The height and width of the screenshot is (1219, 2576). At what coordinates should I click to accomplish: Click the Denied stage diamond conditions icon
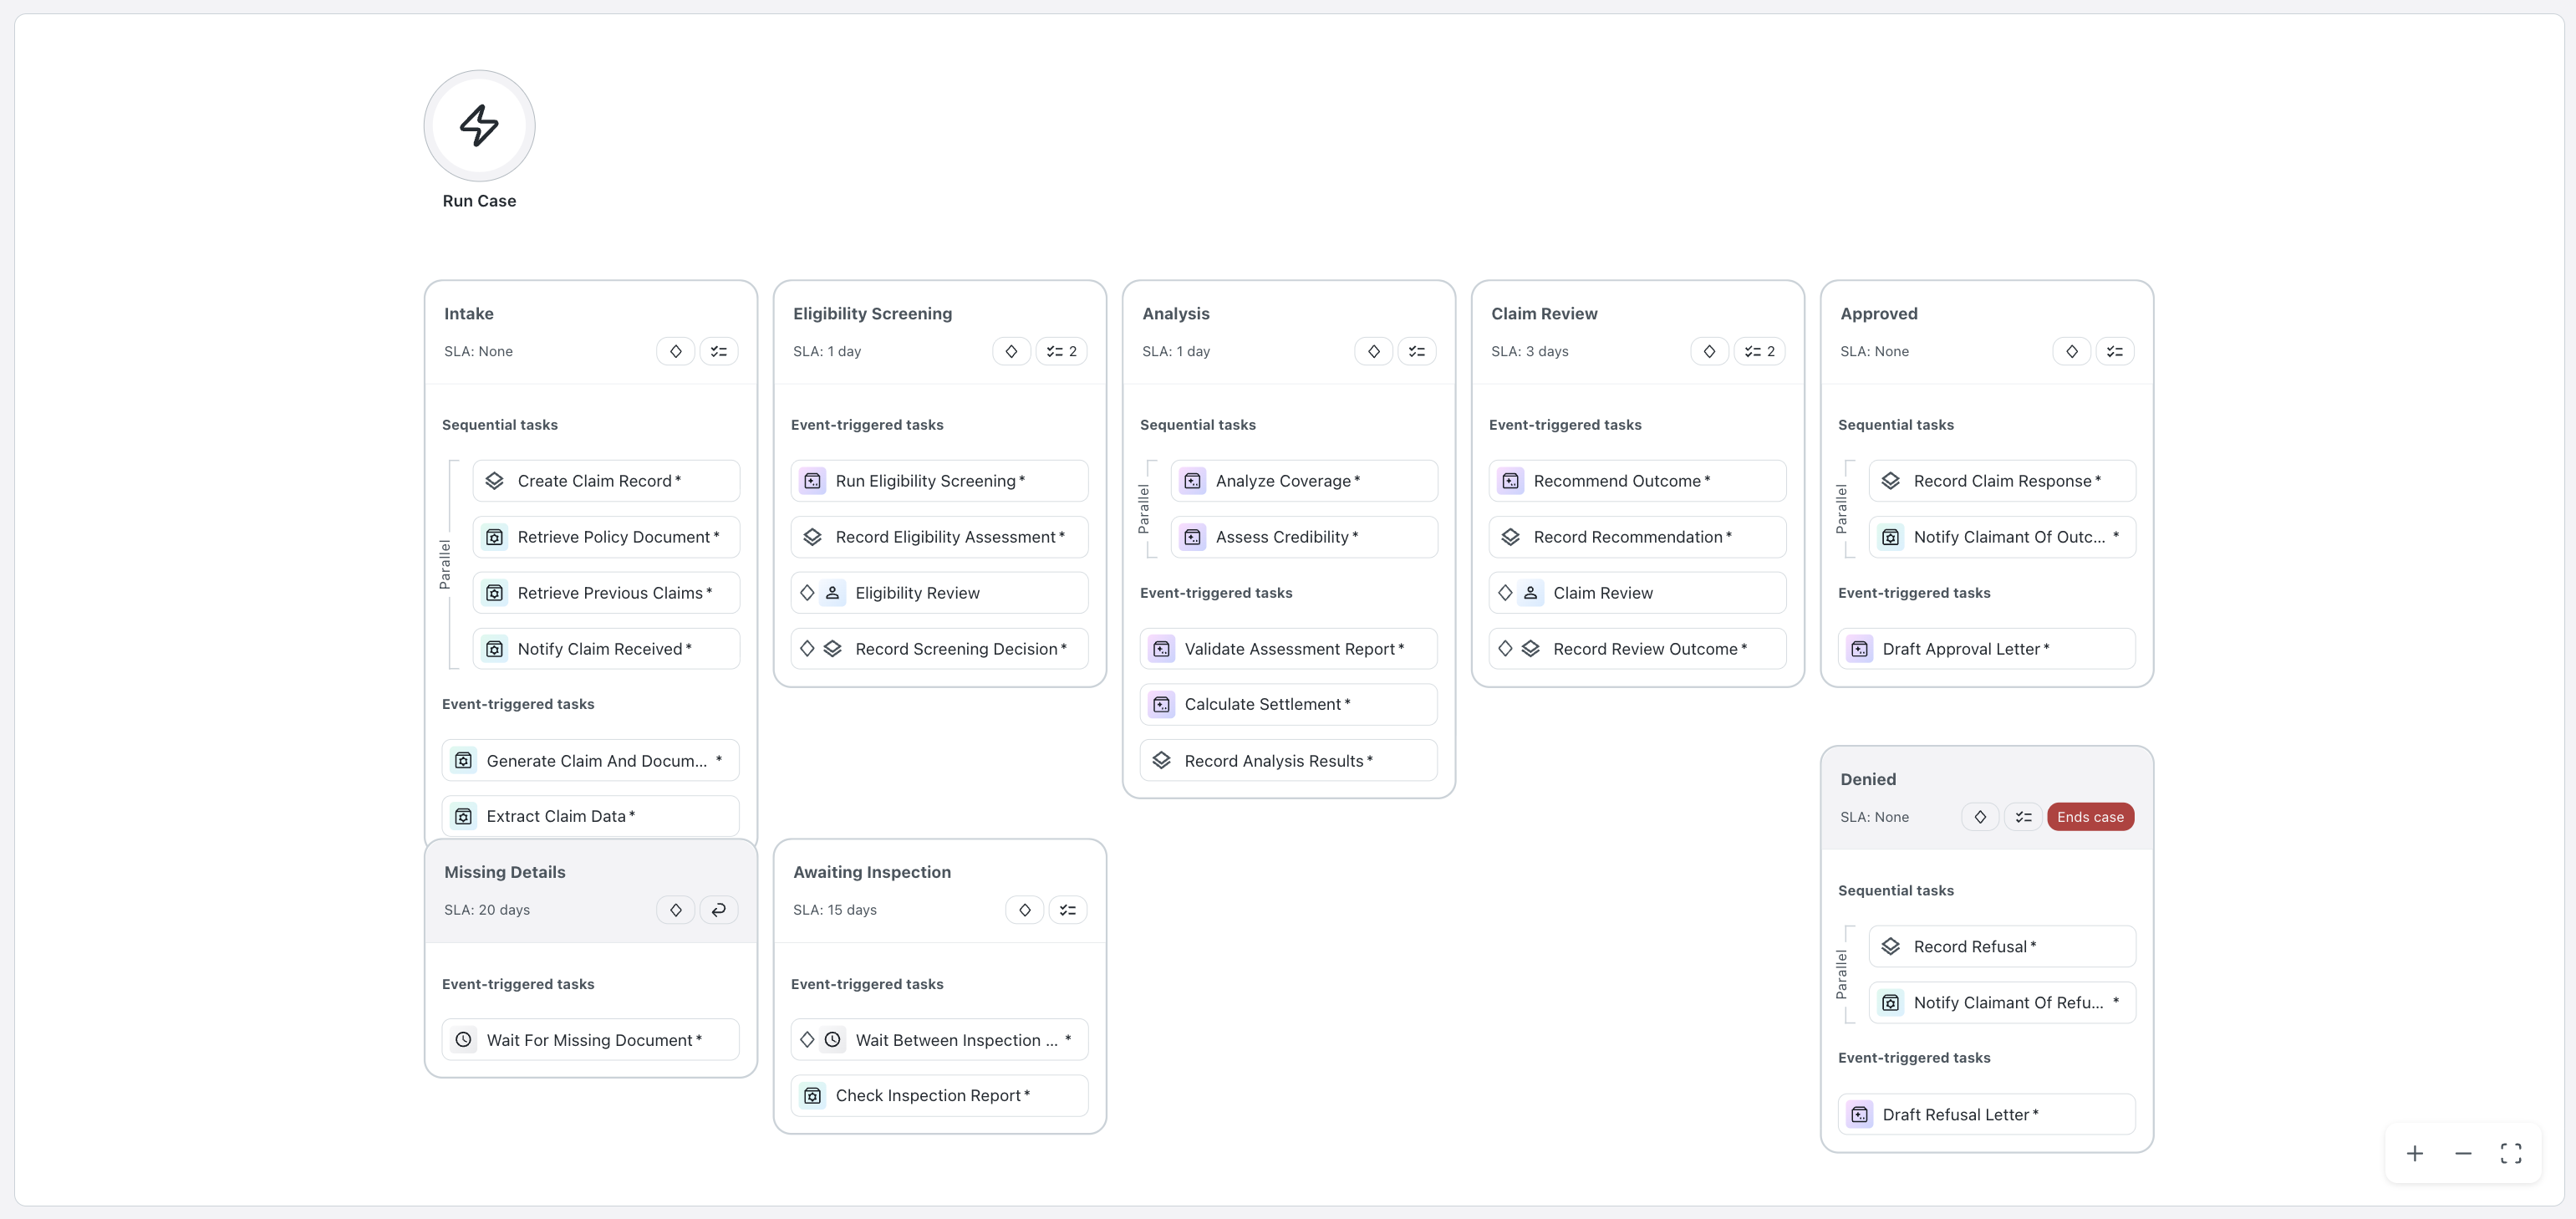tap(1980, 817)
